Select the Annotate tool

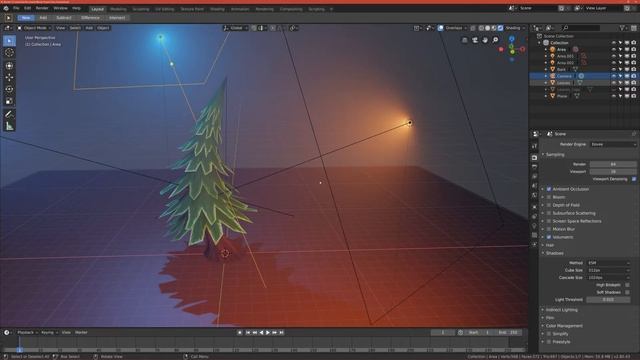tap(9, 114)
